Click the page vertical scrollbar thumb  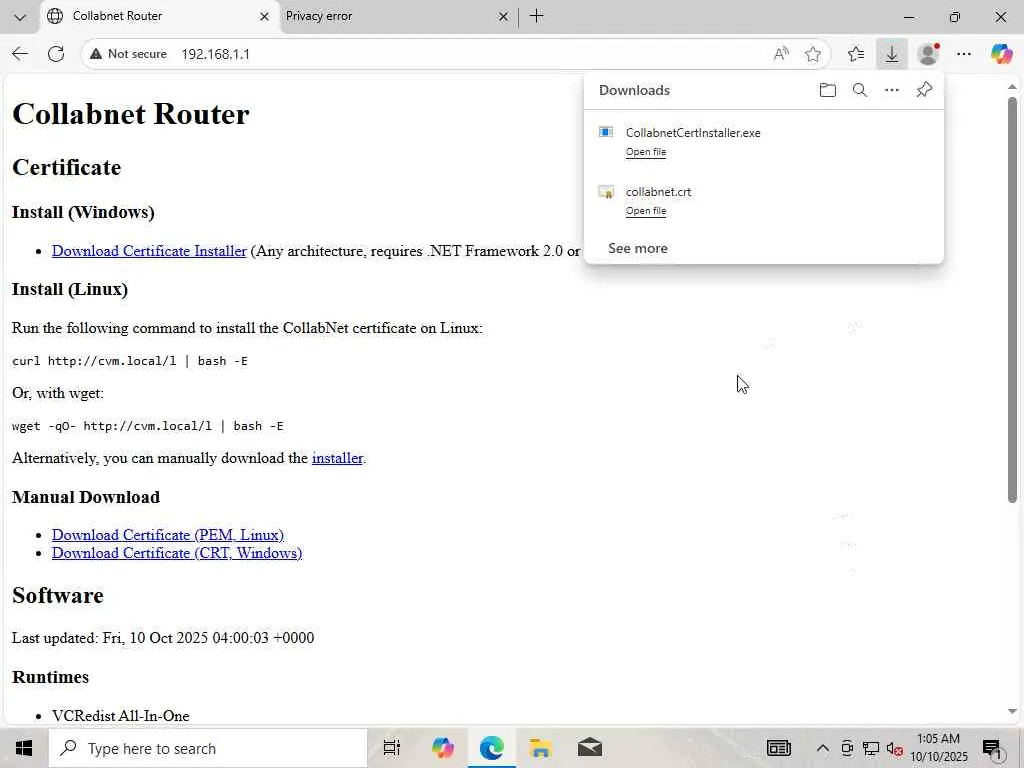pos(1012,300)
